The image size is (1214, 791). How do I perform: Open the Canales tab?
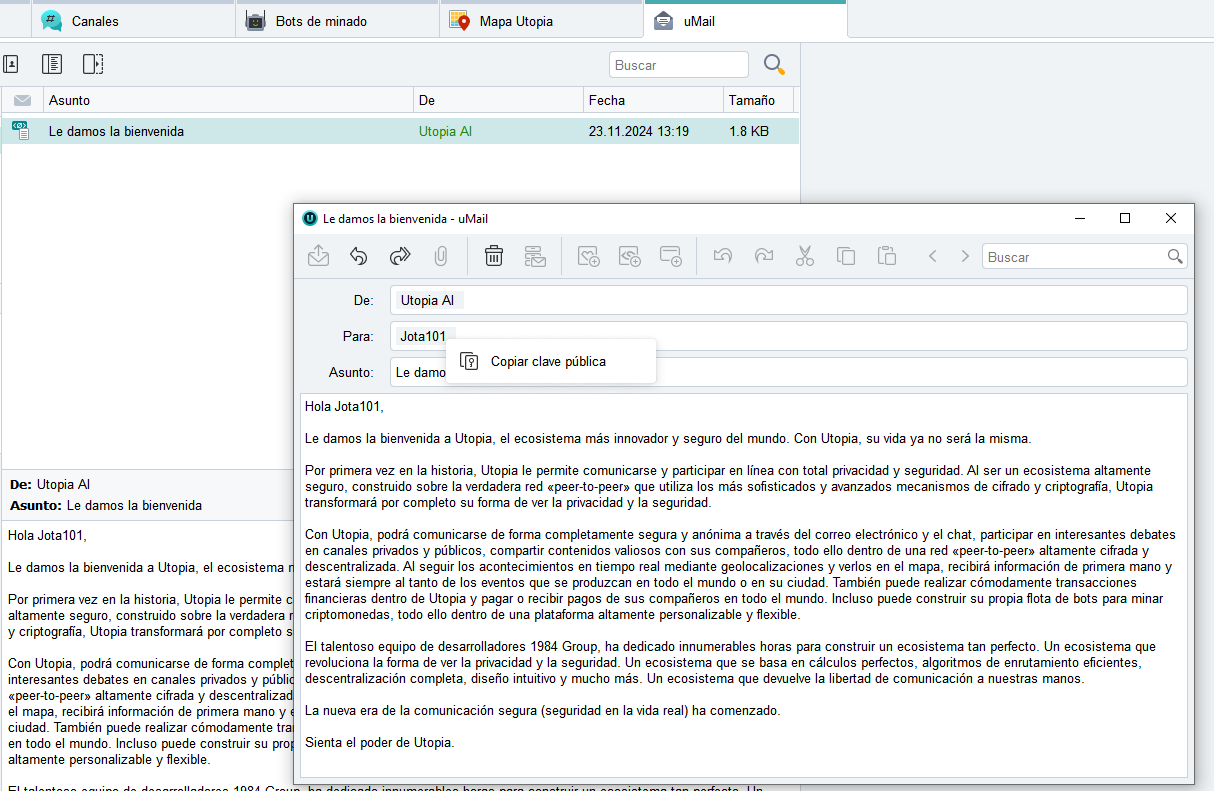click(134, 21)
